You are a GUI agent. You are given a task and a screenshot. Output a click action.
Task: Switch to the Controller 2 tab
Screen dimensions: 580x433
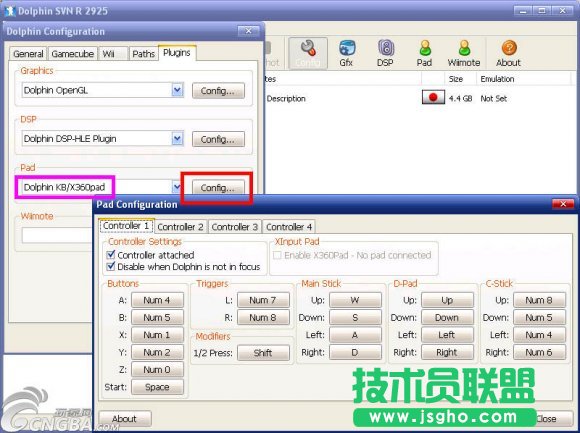click(181, 227)
